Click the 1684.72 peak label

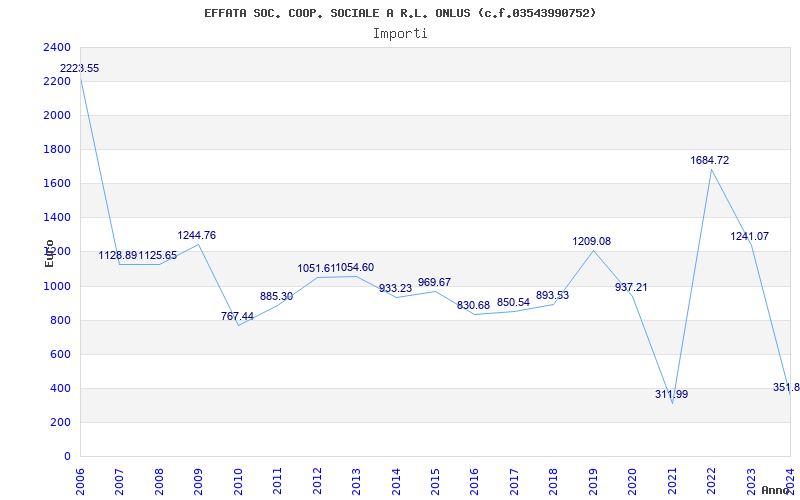710,160
